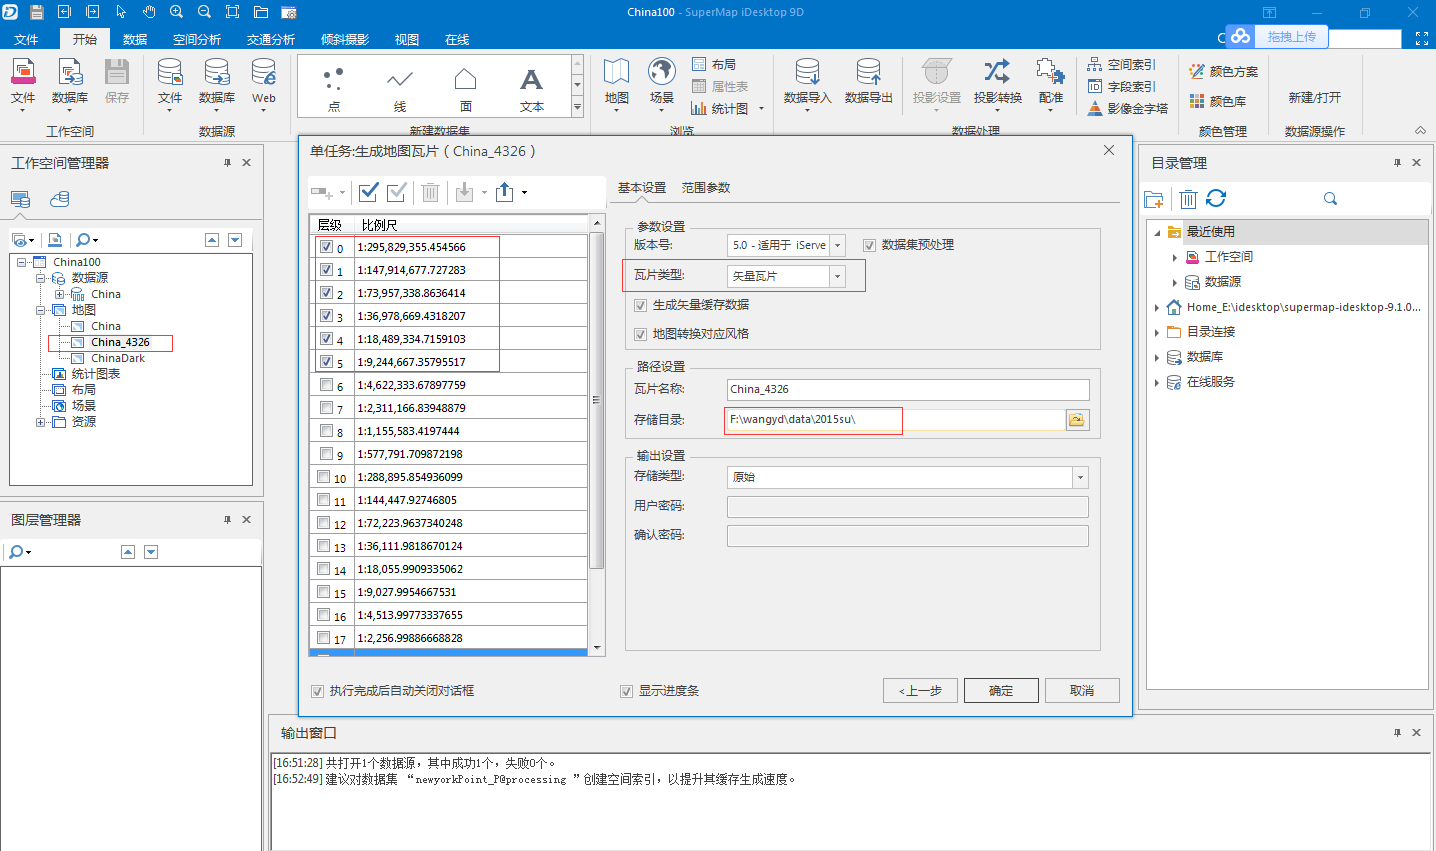Click the 存储目录 path field
Viewport: 1436px width, 851px height.
[896, 420]
